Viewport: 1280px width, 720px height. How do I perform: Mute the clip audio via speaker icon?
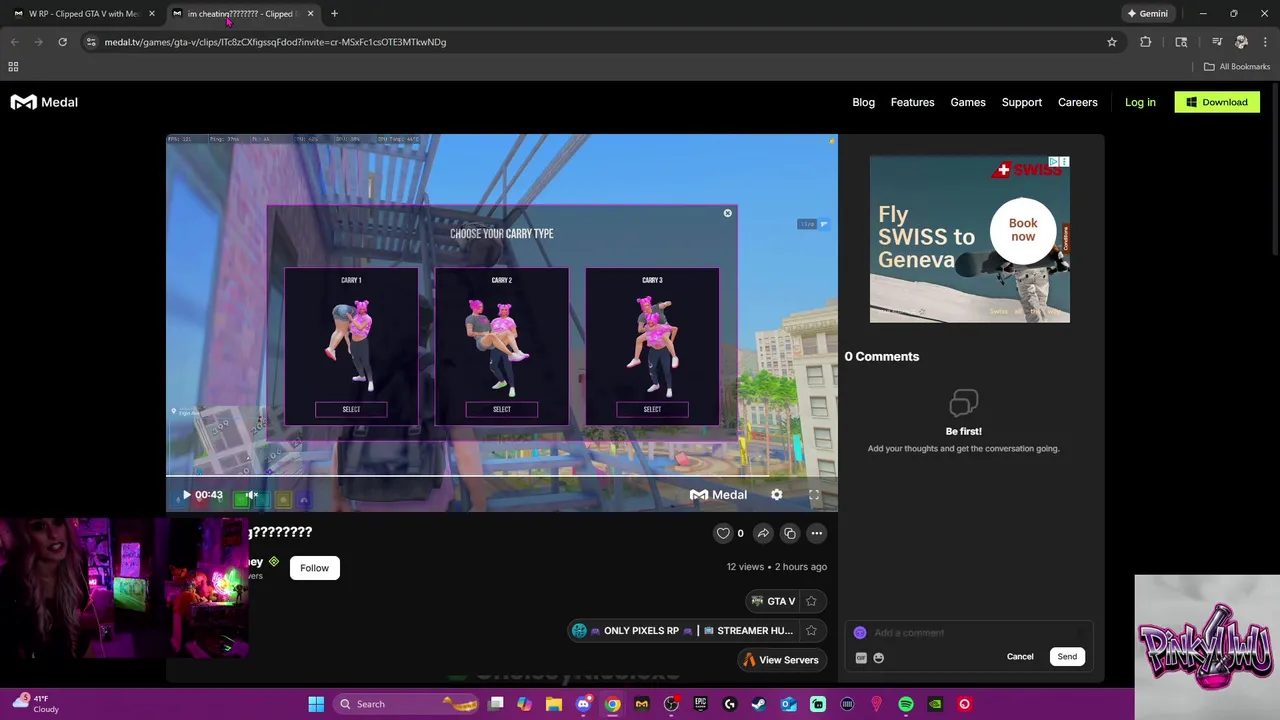(x=252, y=495)
